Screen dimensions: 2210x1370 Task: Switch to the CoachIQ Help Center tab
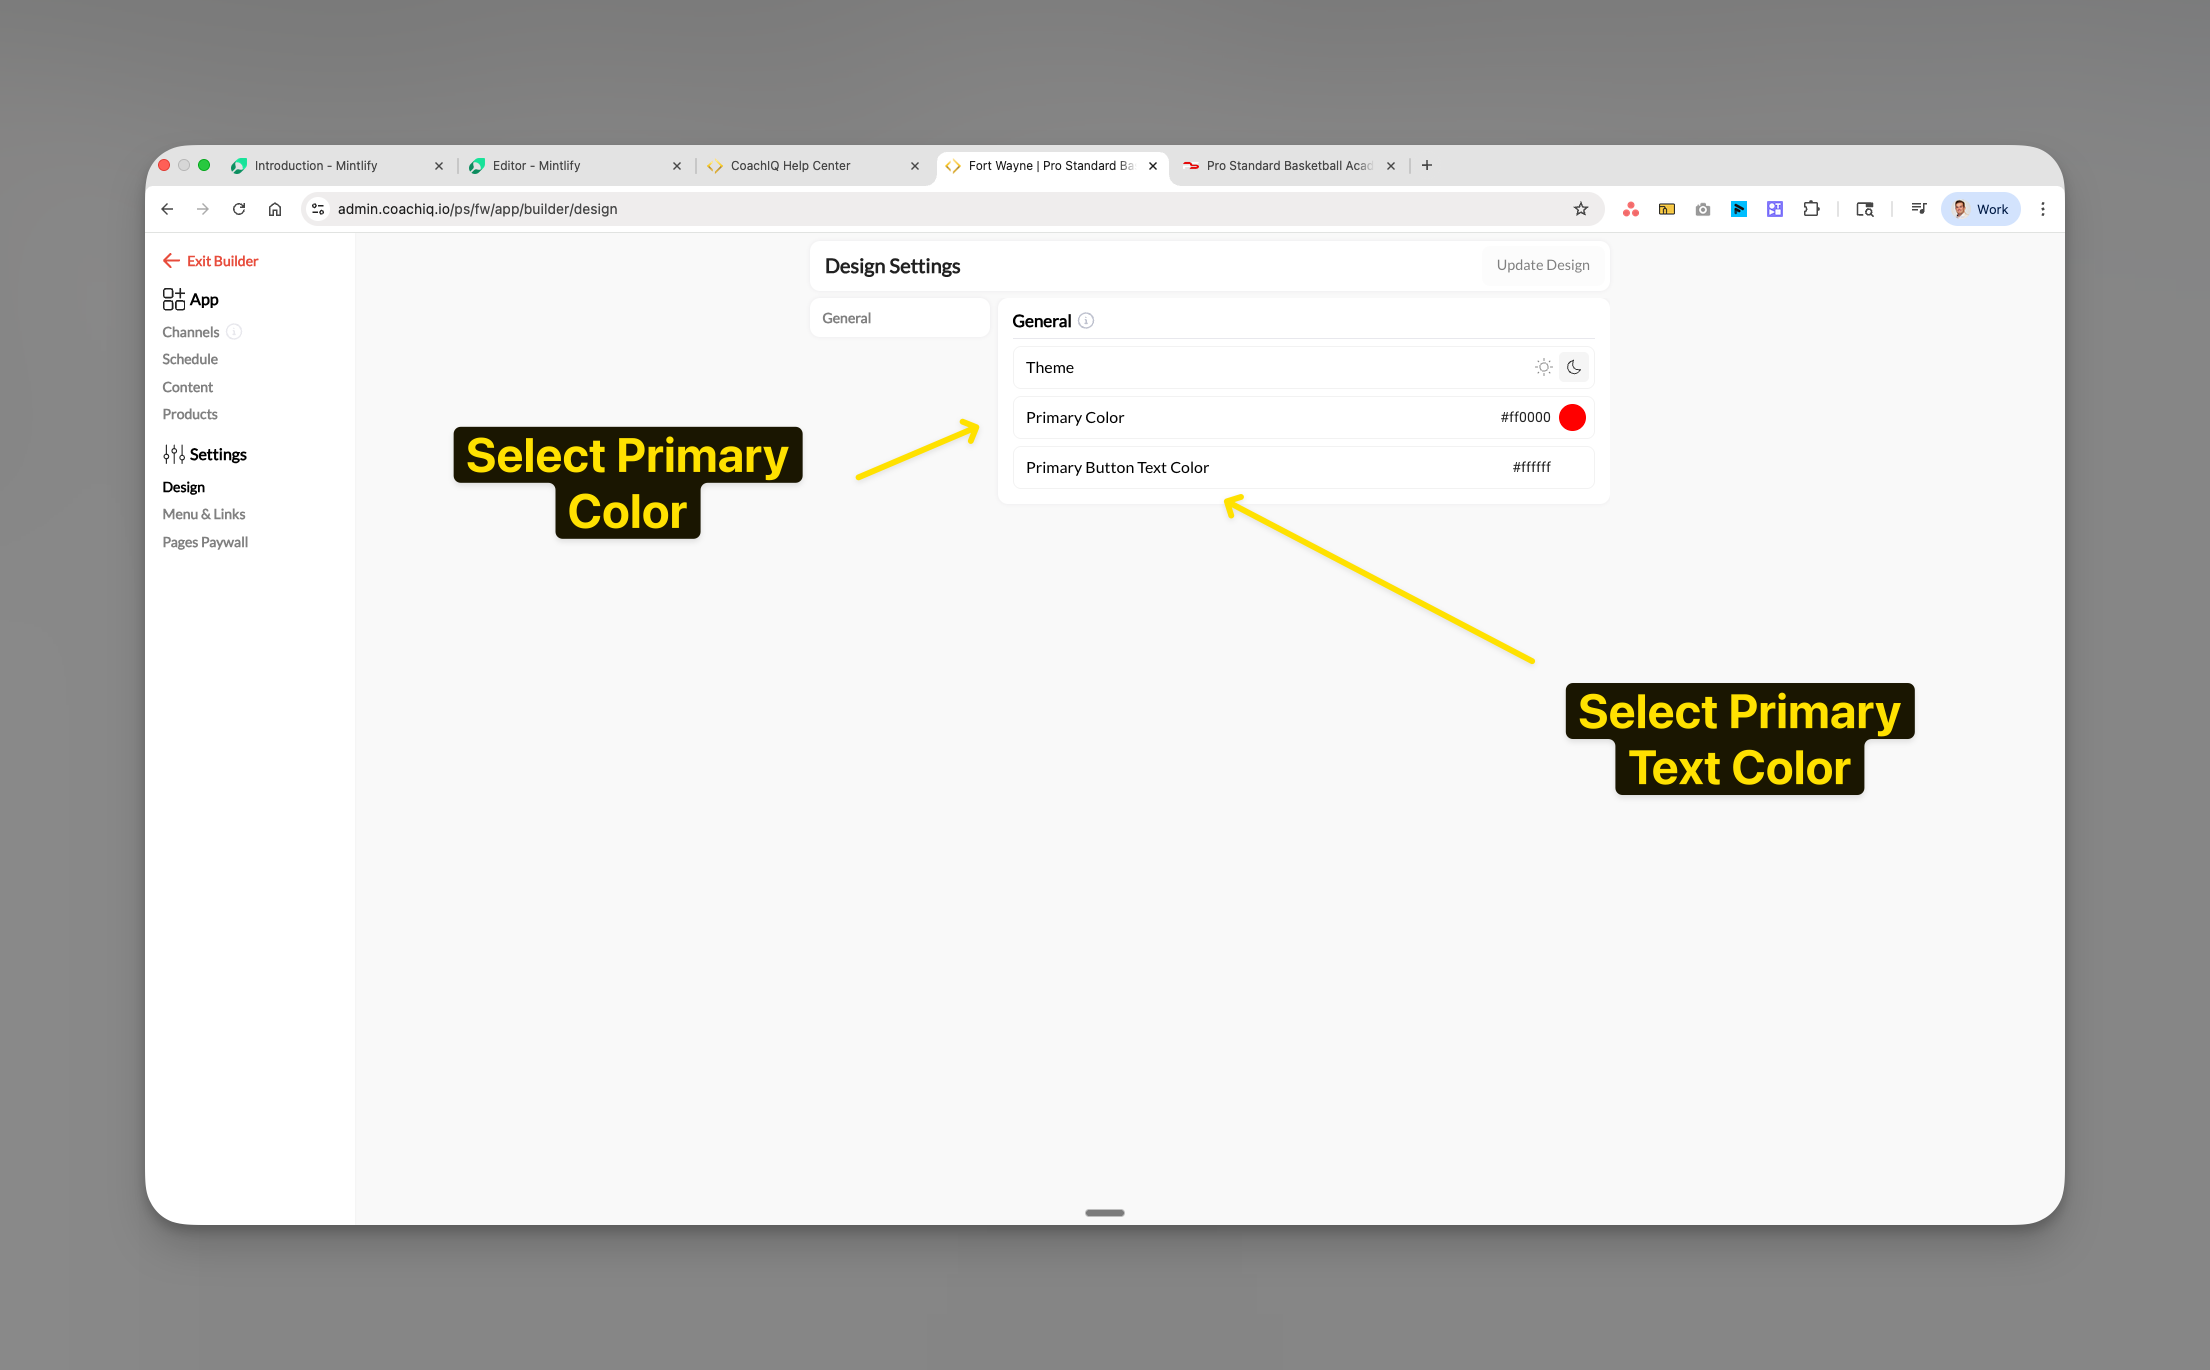[790, 165]
